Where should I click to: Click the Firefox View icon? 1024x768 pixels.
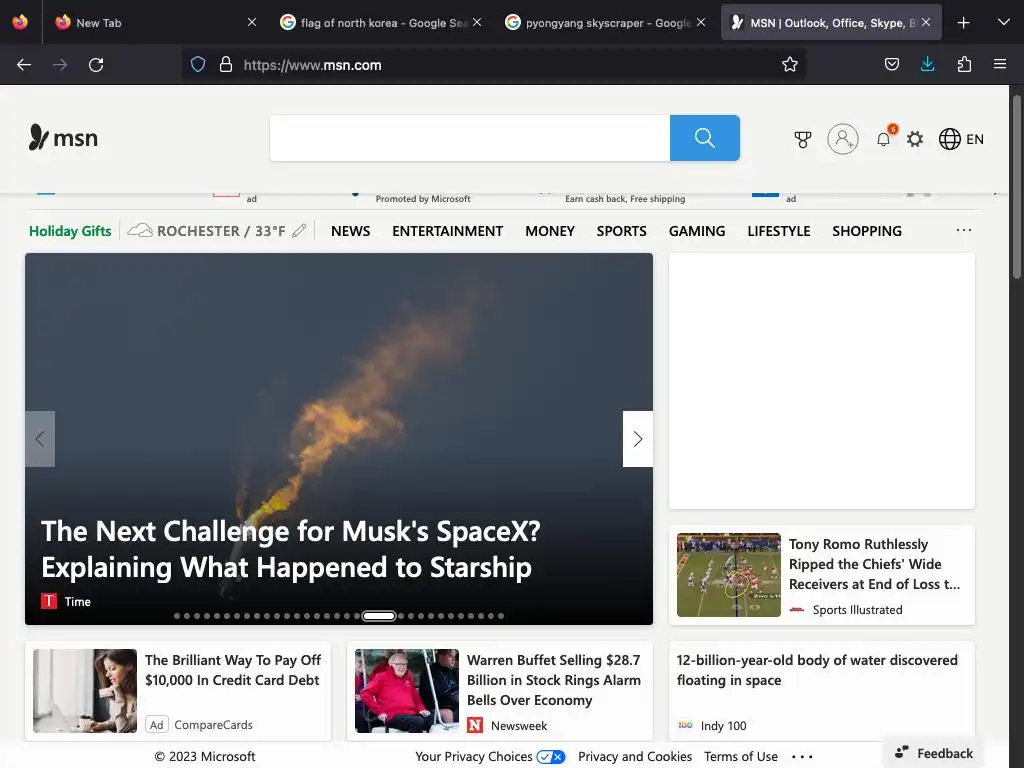(20, 22)
